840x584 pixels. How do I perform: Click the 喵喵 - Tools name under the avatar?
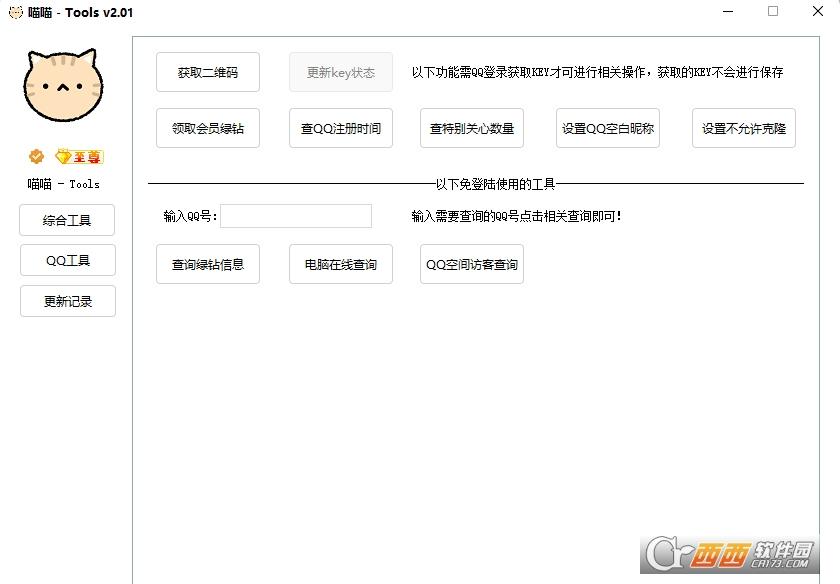(x=64, y=184)
